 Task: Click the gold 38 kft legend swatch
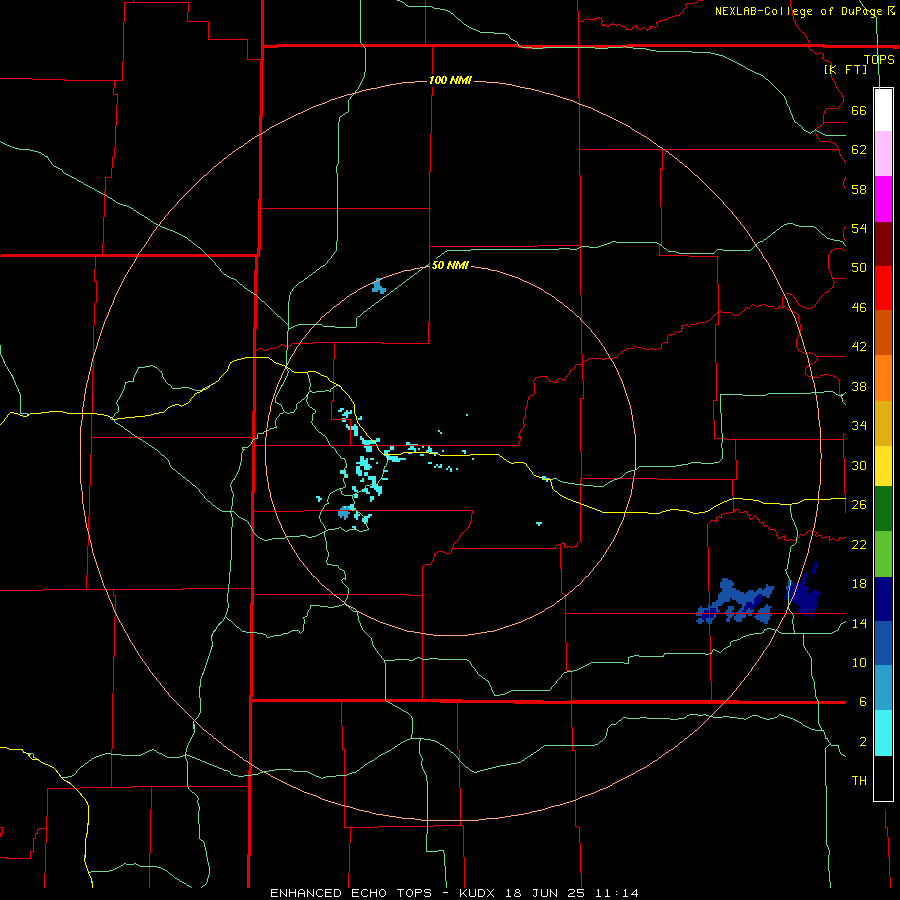click(x=883, y=423)
